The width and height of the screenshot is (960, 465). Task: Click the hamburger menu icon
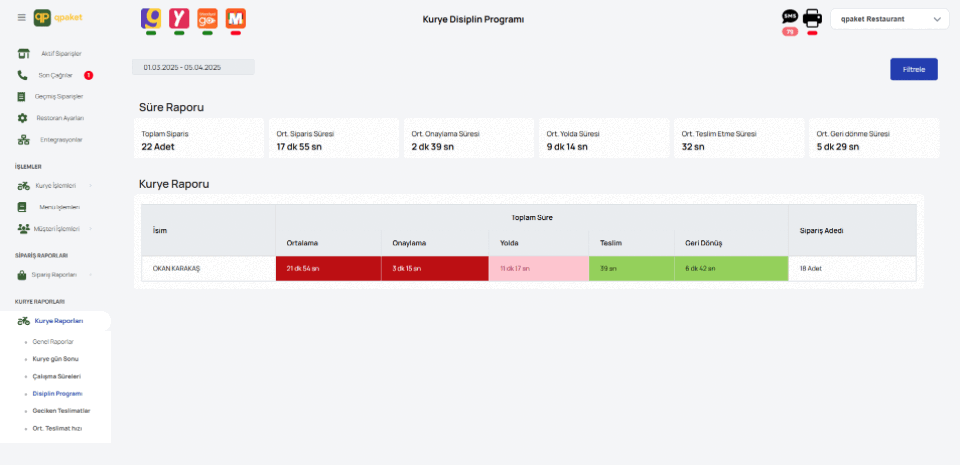tap(22, 18)
